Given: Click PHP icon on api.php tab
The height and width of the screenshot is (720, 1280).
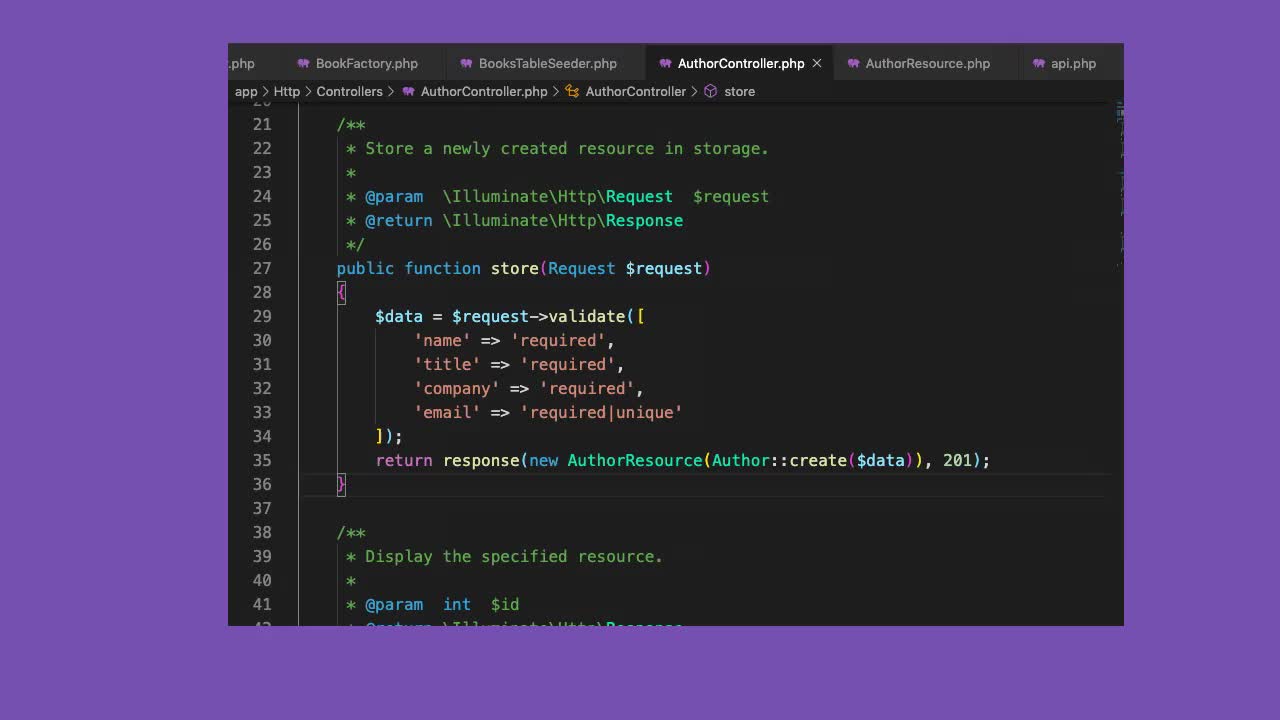Looking at the screenshot, I should 1038,63.
